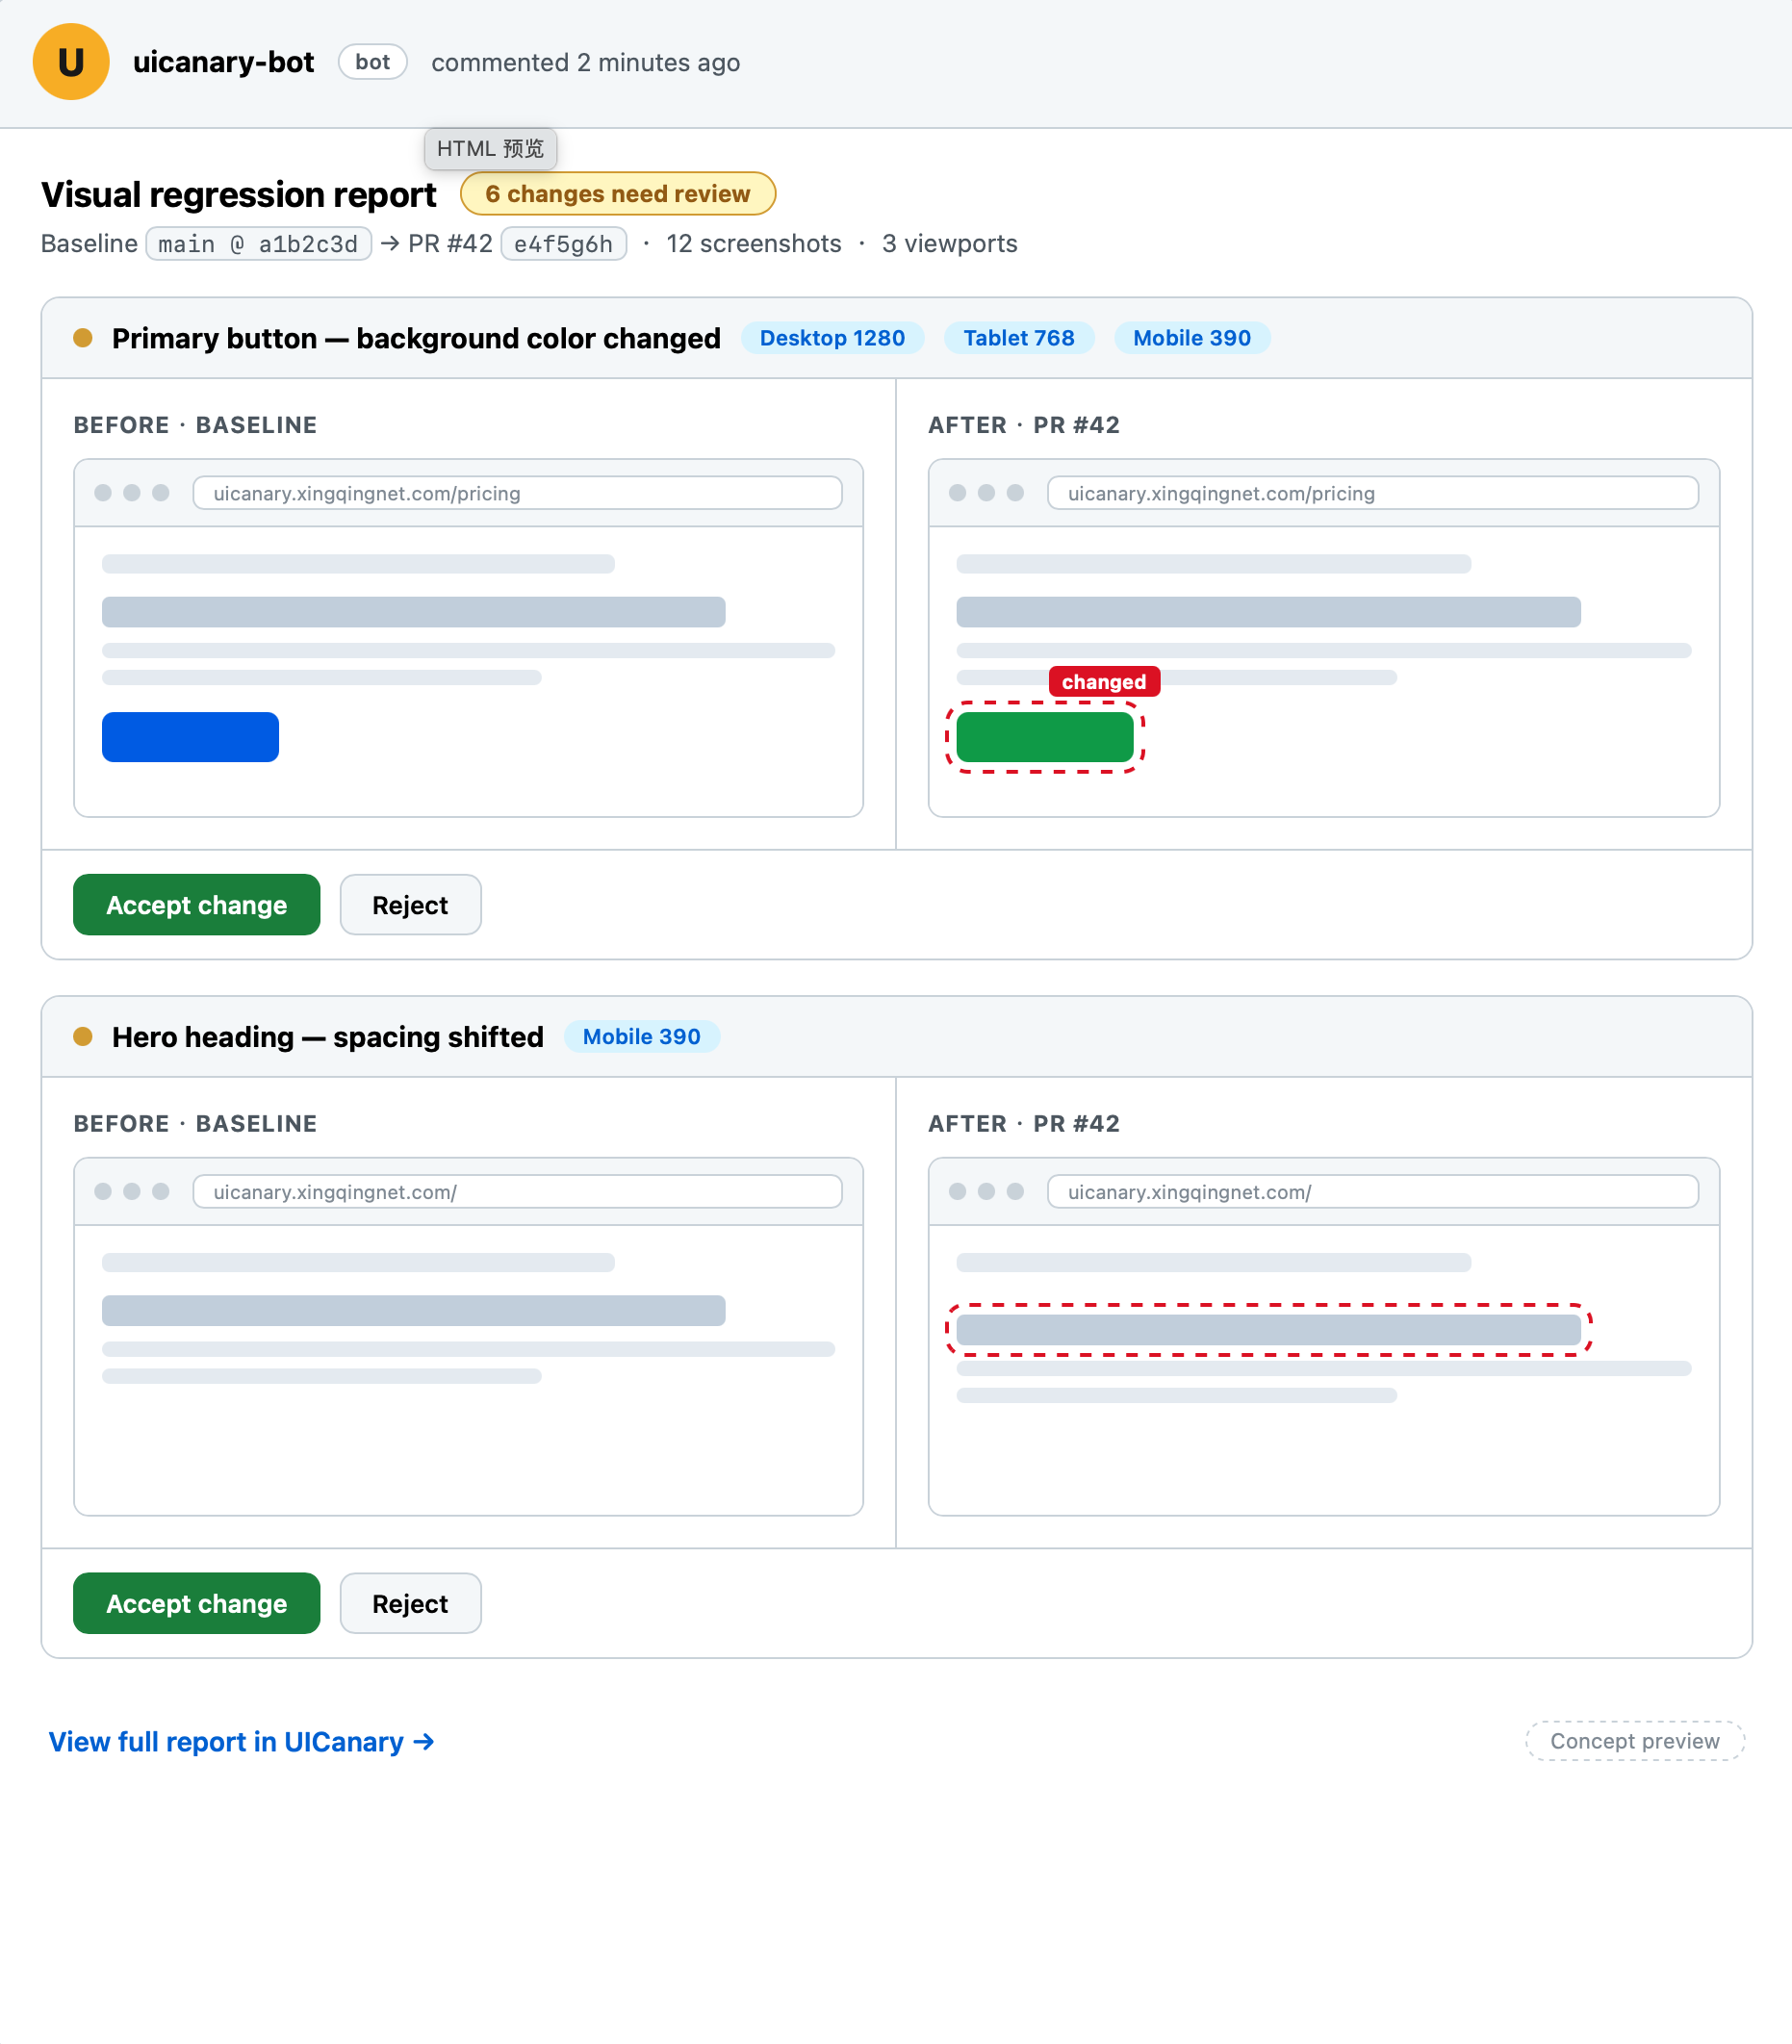The height and width of the screenshot is (2044, 1792).
Task: Click the hero heading bar in baseline homepage preview
Action: pos(413,1311)
